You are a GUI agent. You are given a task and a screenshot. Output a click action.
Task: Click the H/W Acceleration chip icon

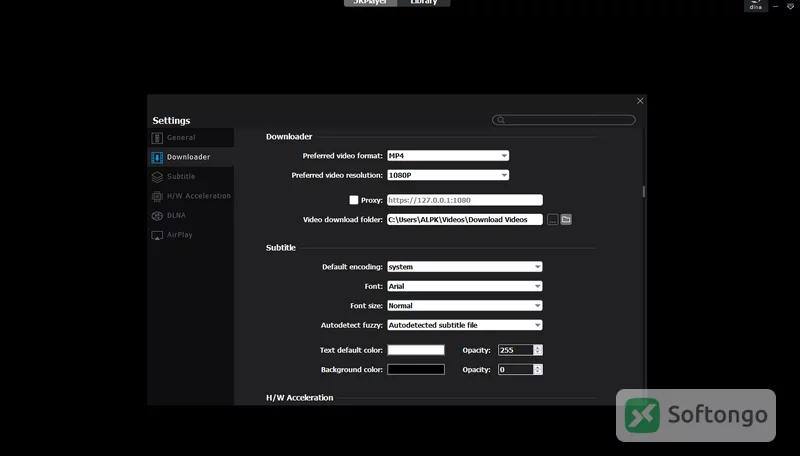(157, 196)
